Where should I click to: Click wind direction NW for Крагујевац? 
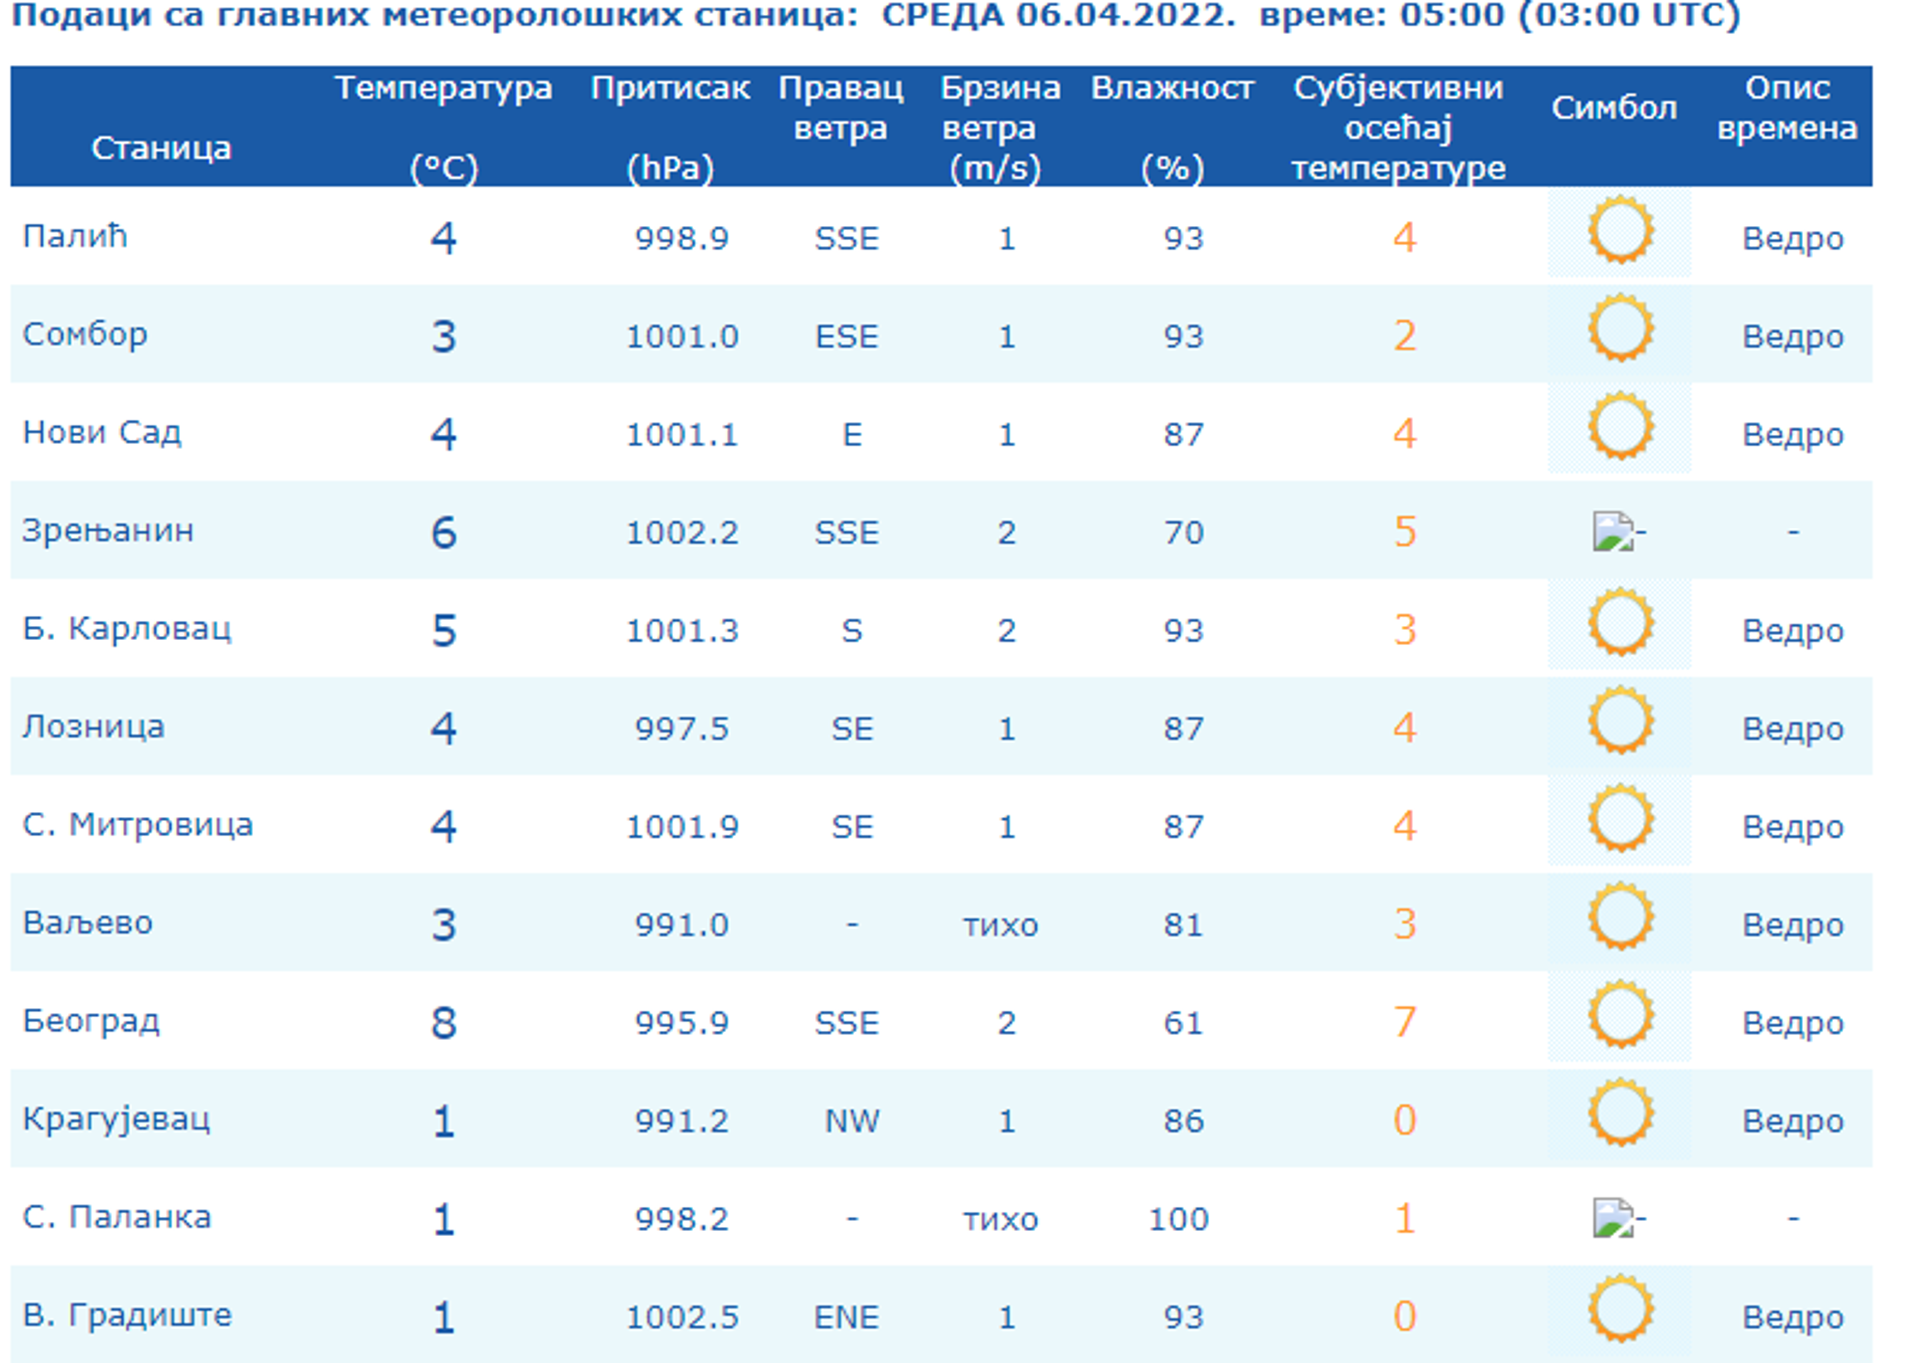tap(852, 1120)
